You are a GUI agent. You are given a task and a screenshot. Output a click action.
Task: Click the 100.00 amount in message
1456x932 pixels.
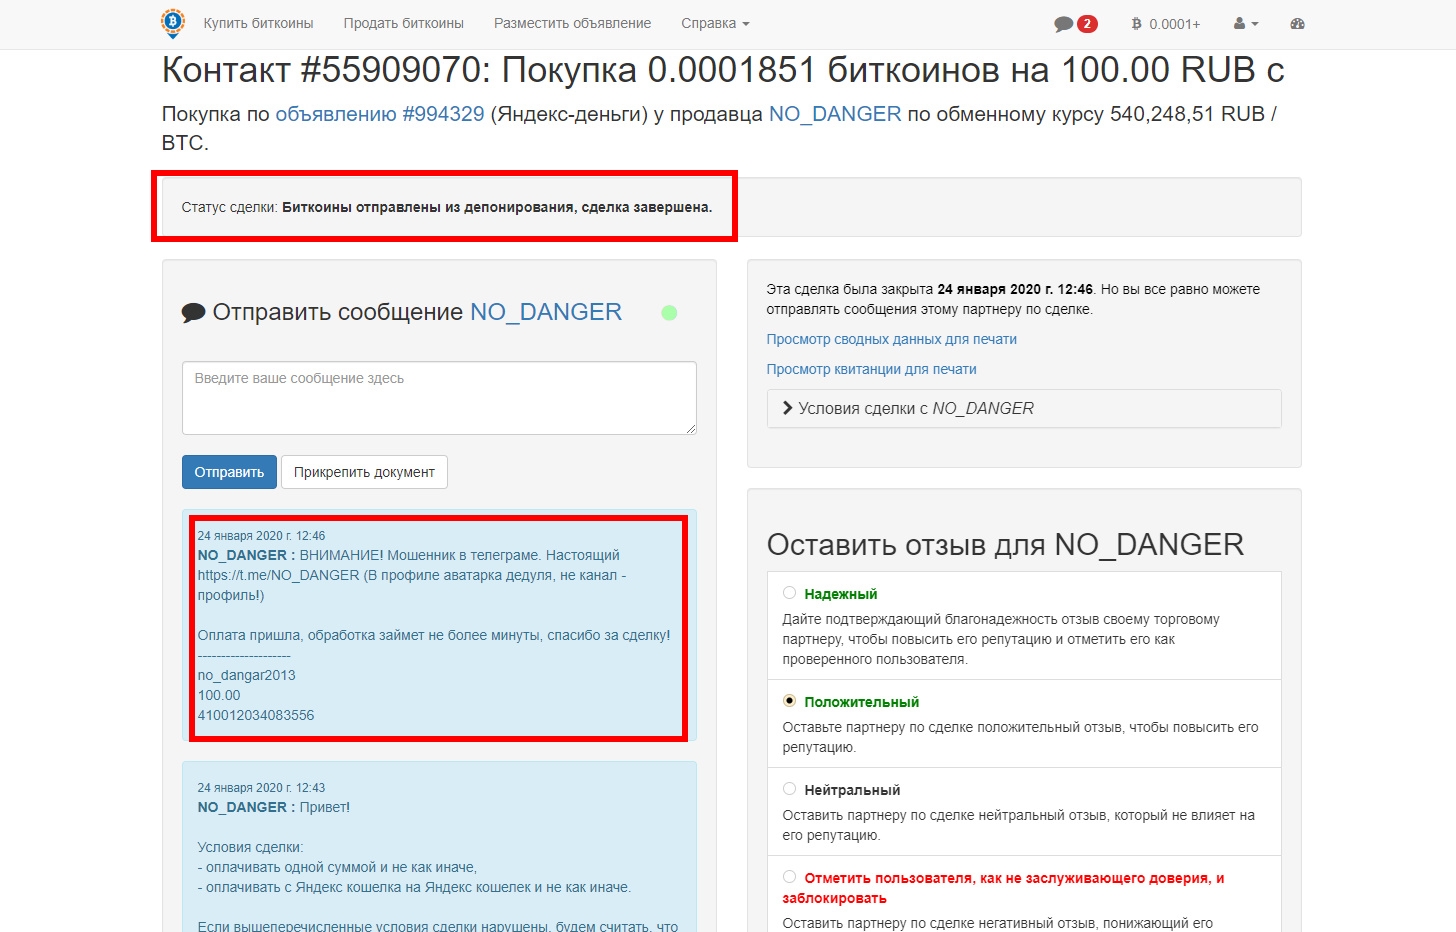(219, 695)
